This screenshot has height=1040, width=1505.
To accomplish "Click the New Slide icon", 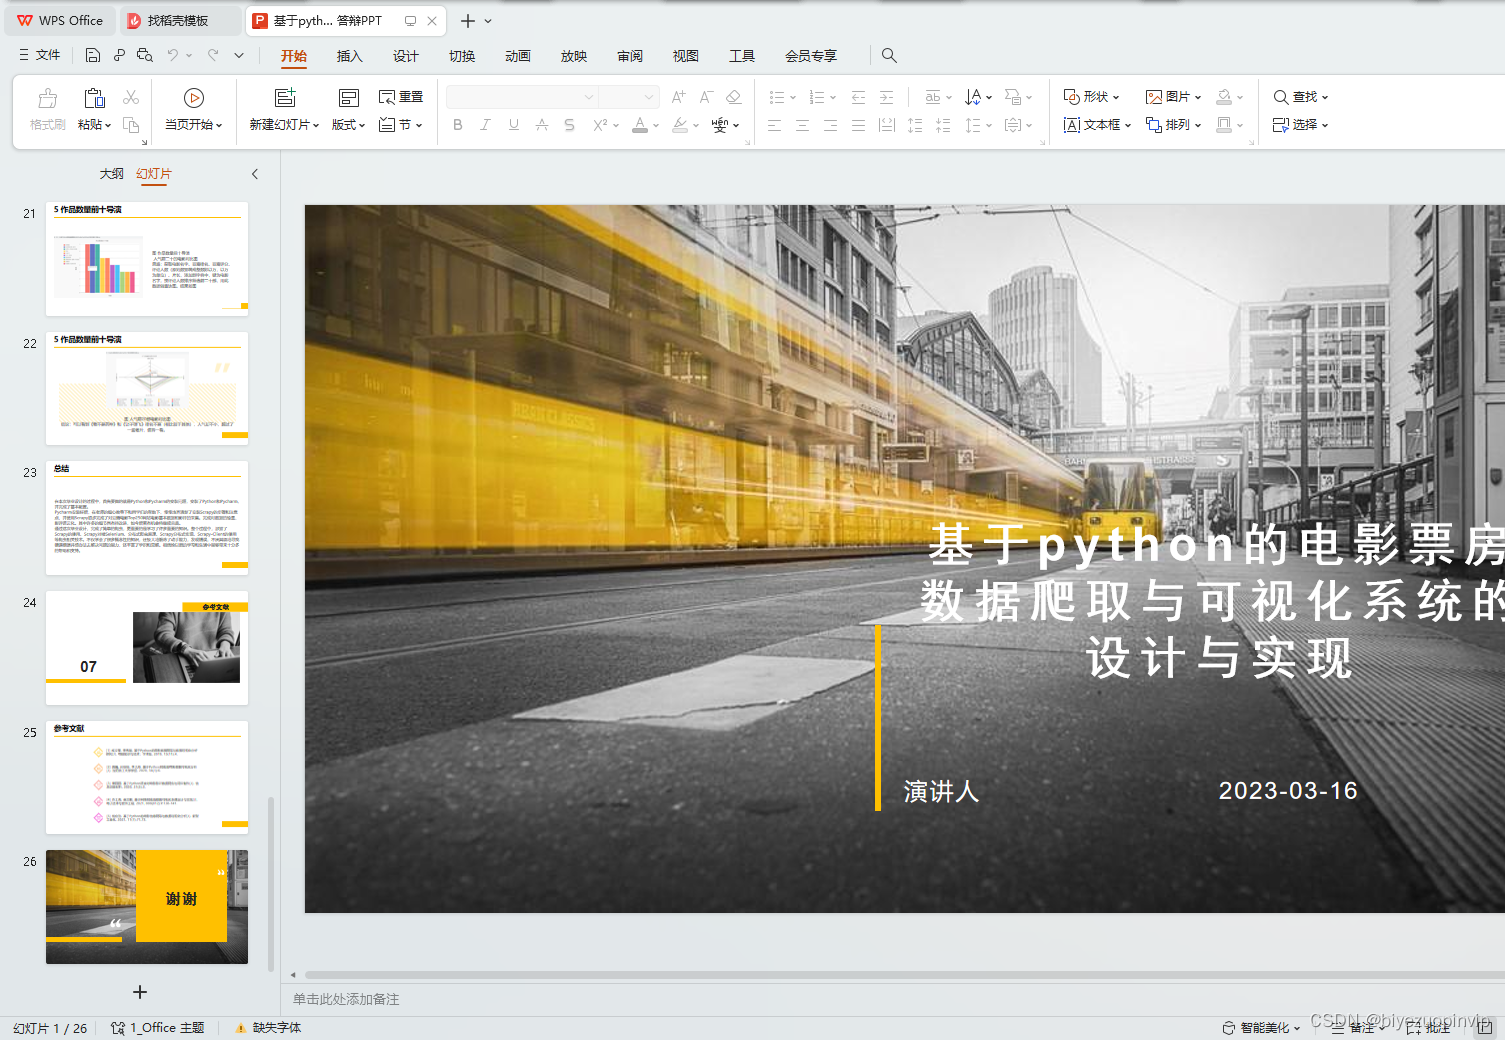I will 285,98.
